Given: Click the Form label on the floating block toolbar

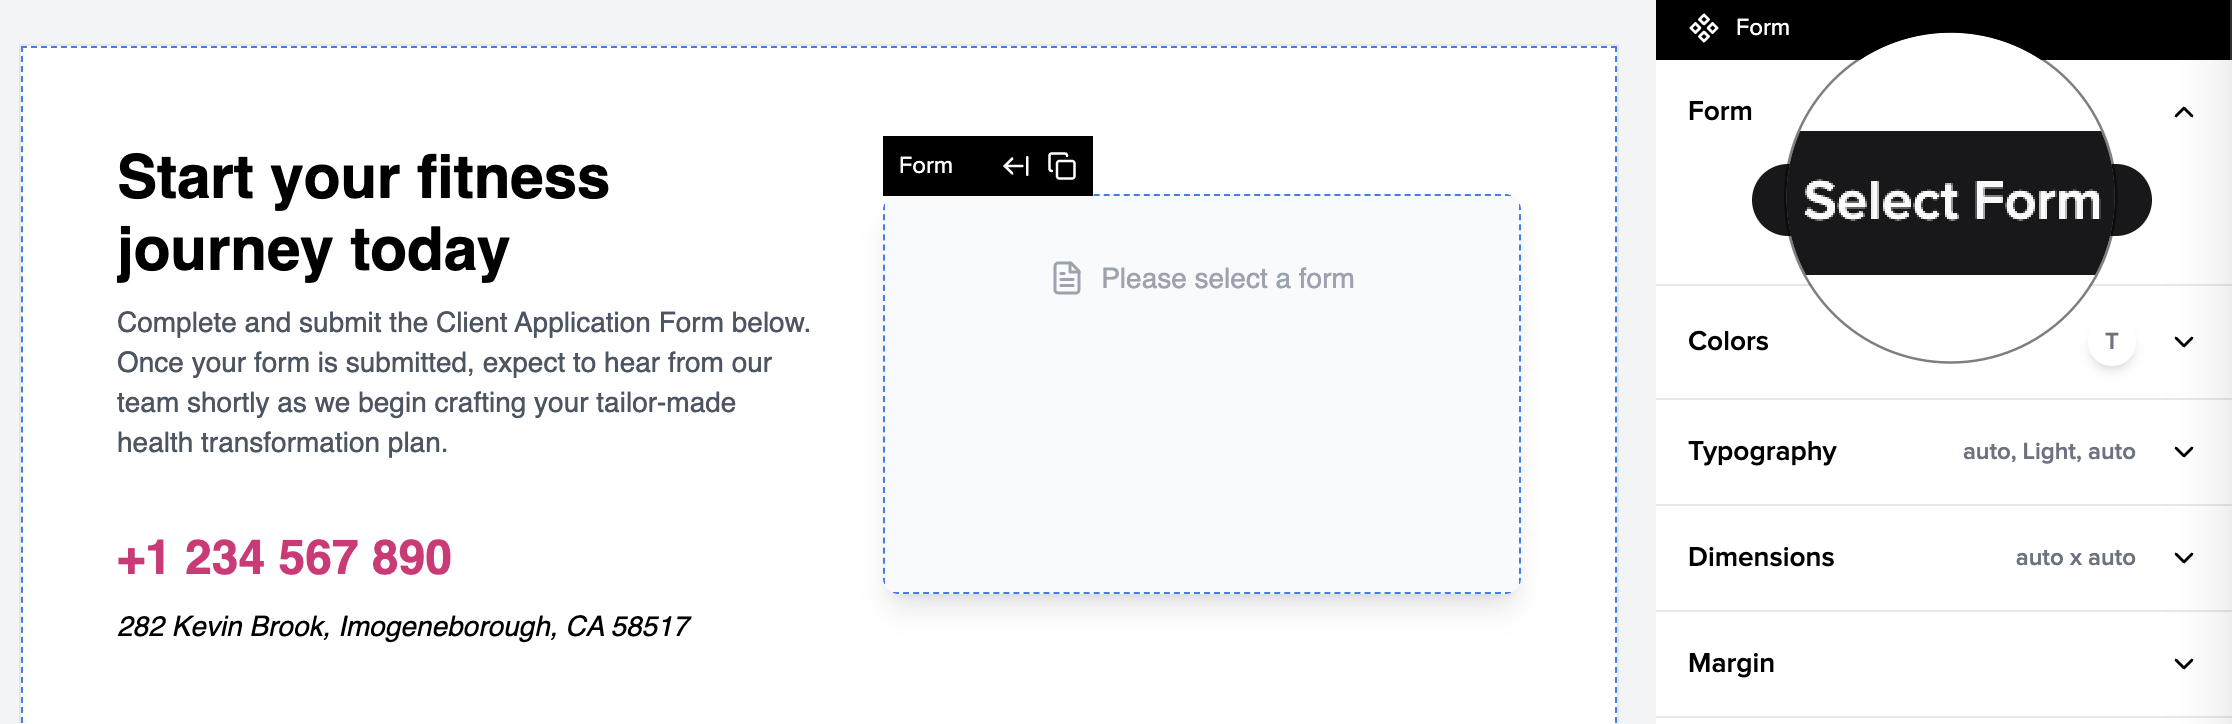Looking at the screenshot, I should pos(925,165).
